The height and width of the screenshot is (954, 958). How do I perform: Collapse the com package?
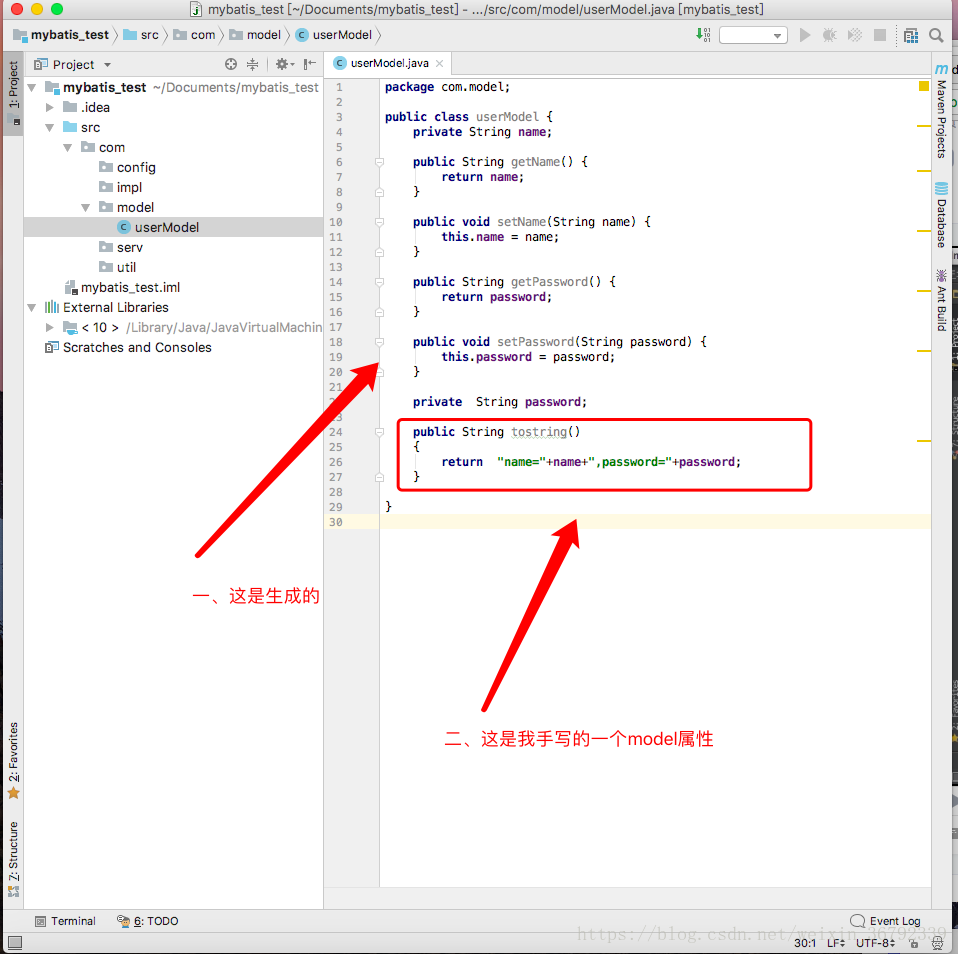(68, 148)
